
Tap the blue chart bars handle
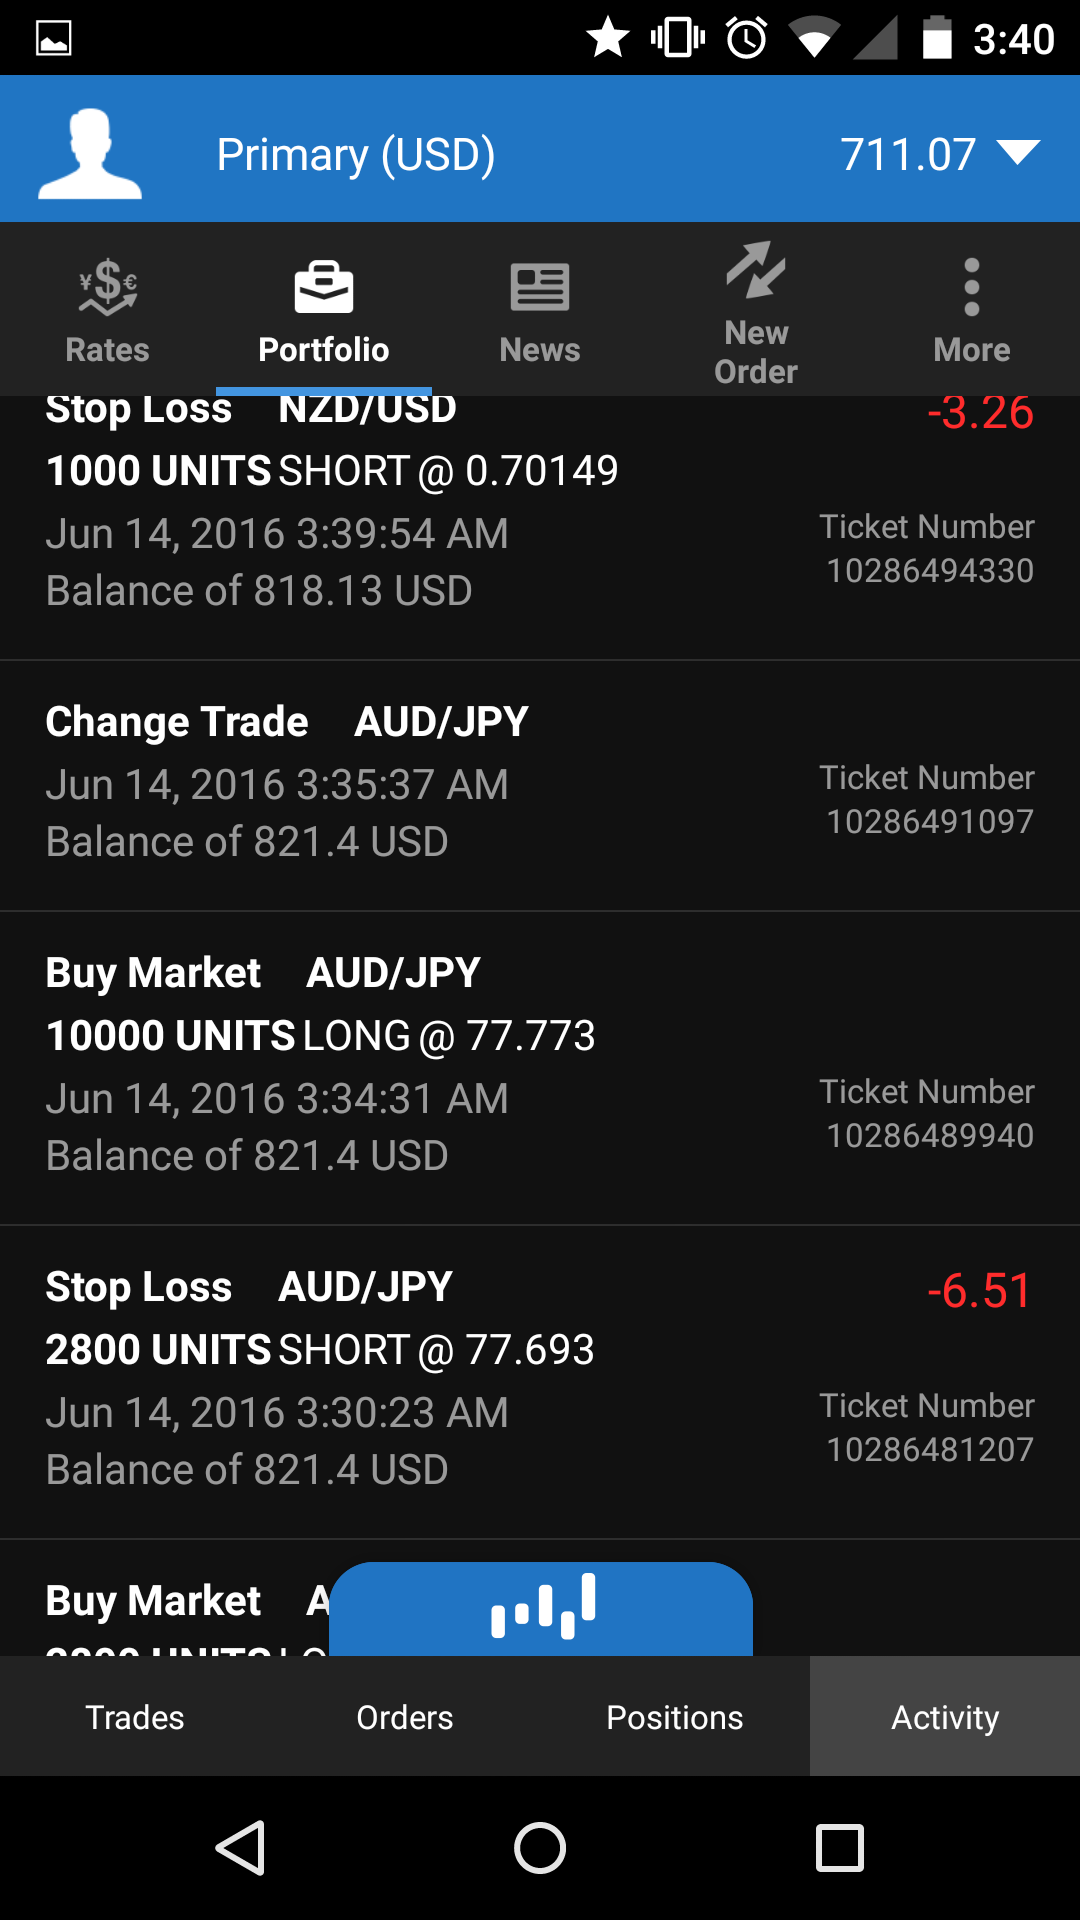541,1607
